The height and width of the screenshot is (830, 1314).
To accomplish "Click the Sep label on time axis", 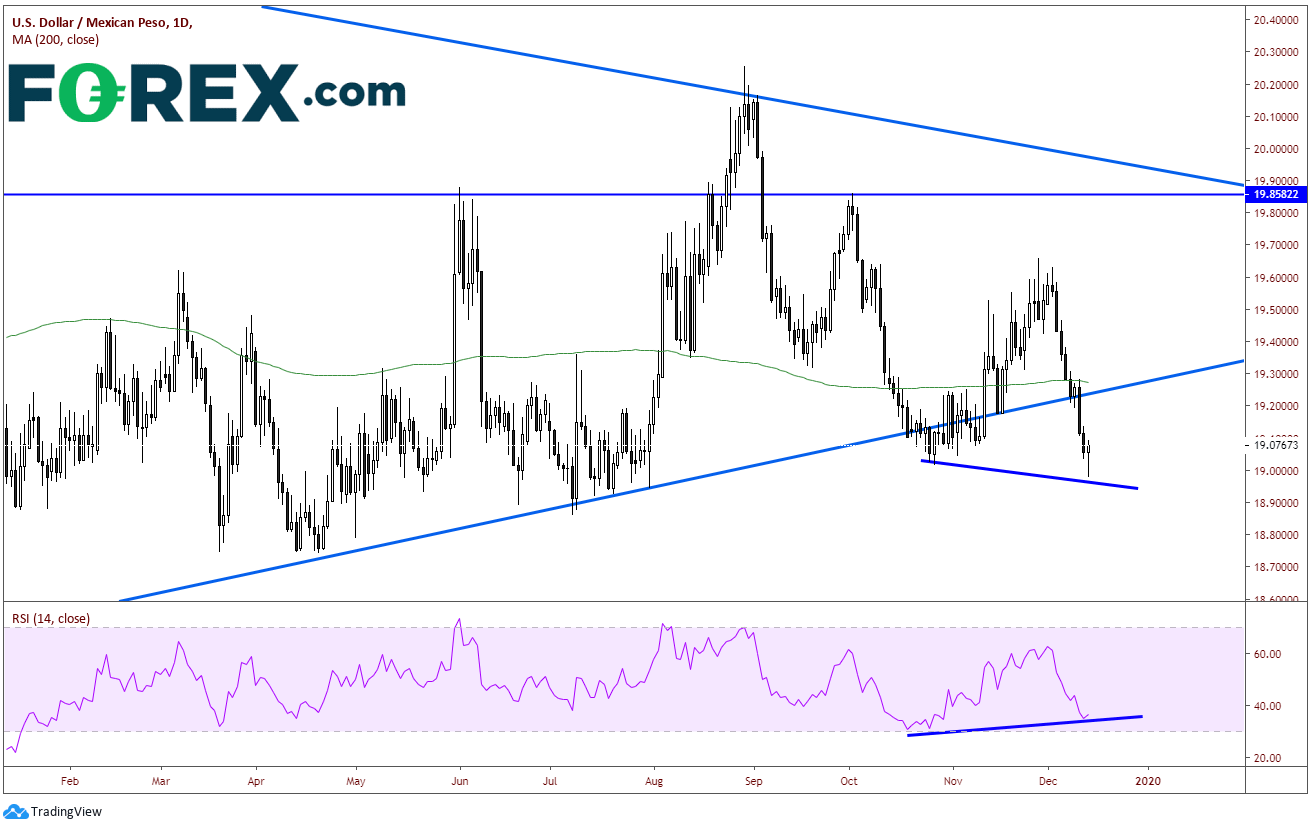I will tap(755, 780).
